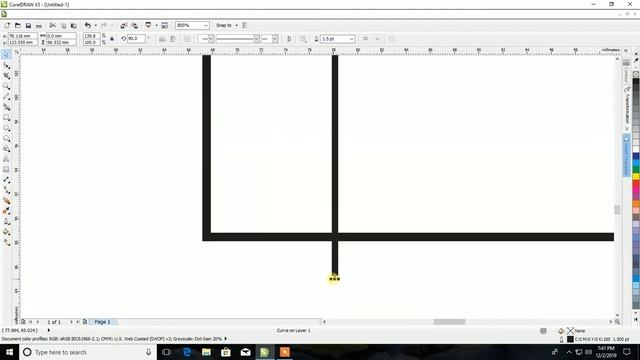
Task: Click the y position field
Action: click(x=23, y=42)
